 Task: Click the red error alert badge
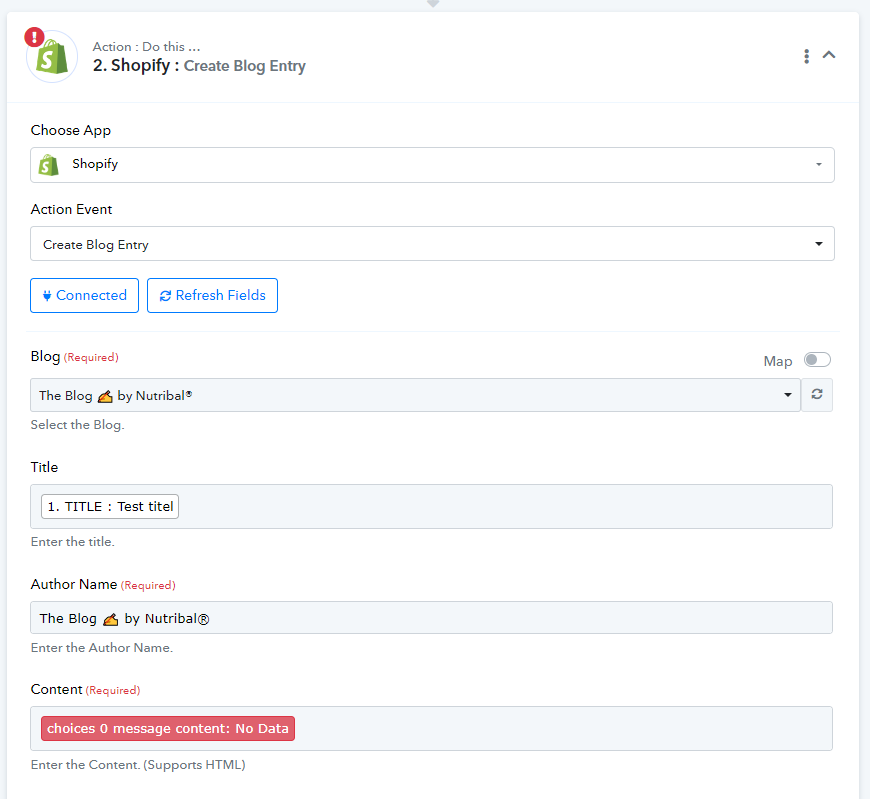click(34, 37)
